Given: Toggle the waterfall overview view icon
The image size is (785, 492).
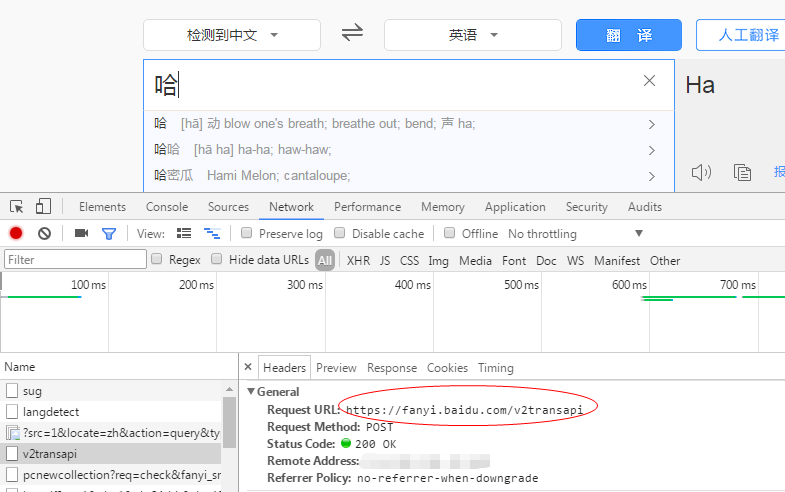Looking at the screenshot, I should coord(212,233).
